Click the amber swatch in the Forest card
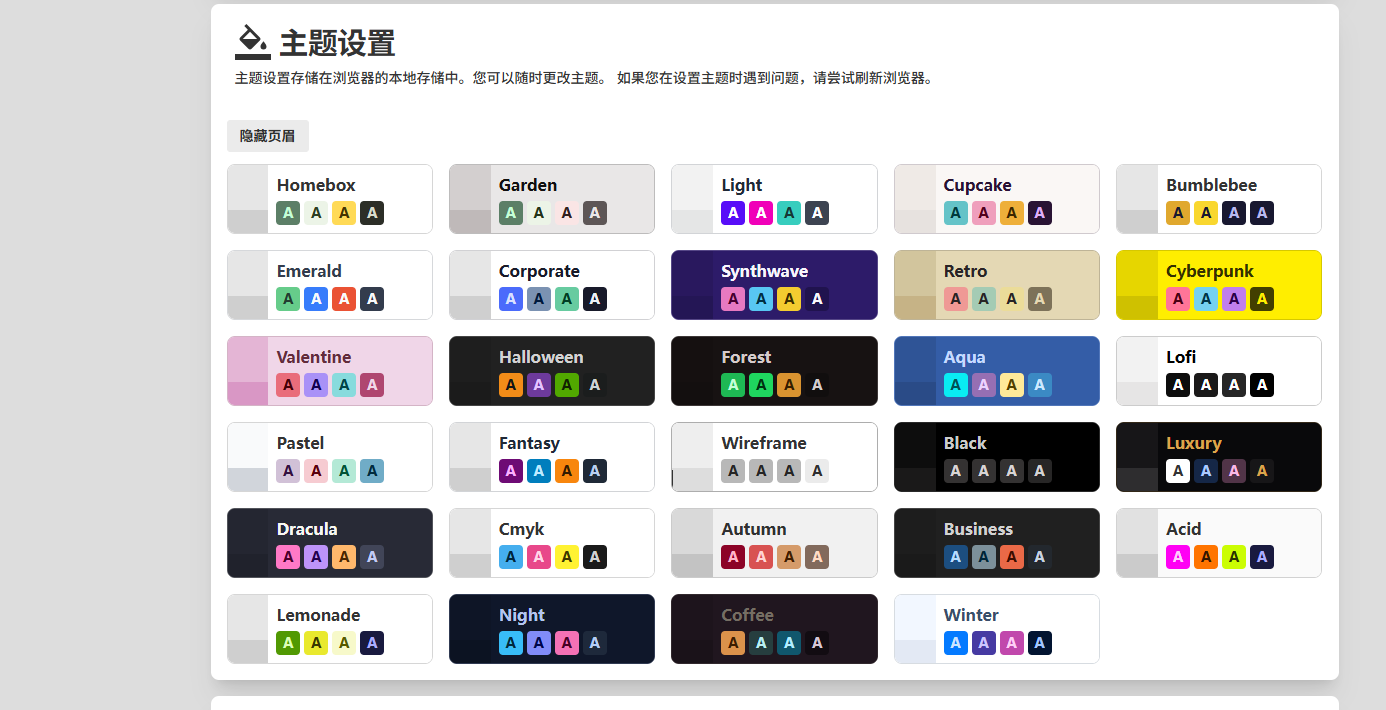1386x710 pixels. pyautogui.click(x=789, y=385)
